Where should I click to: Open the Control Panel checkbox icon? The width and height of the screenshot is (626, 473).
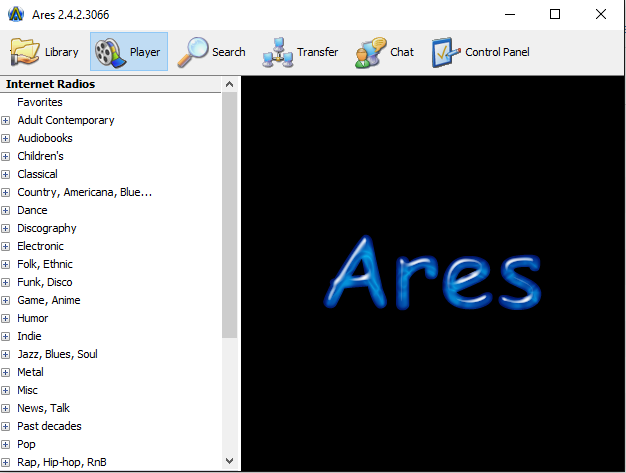[x=446, y=53]
